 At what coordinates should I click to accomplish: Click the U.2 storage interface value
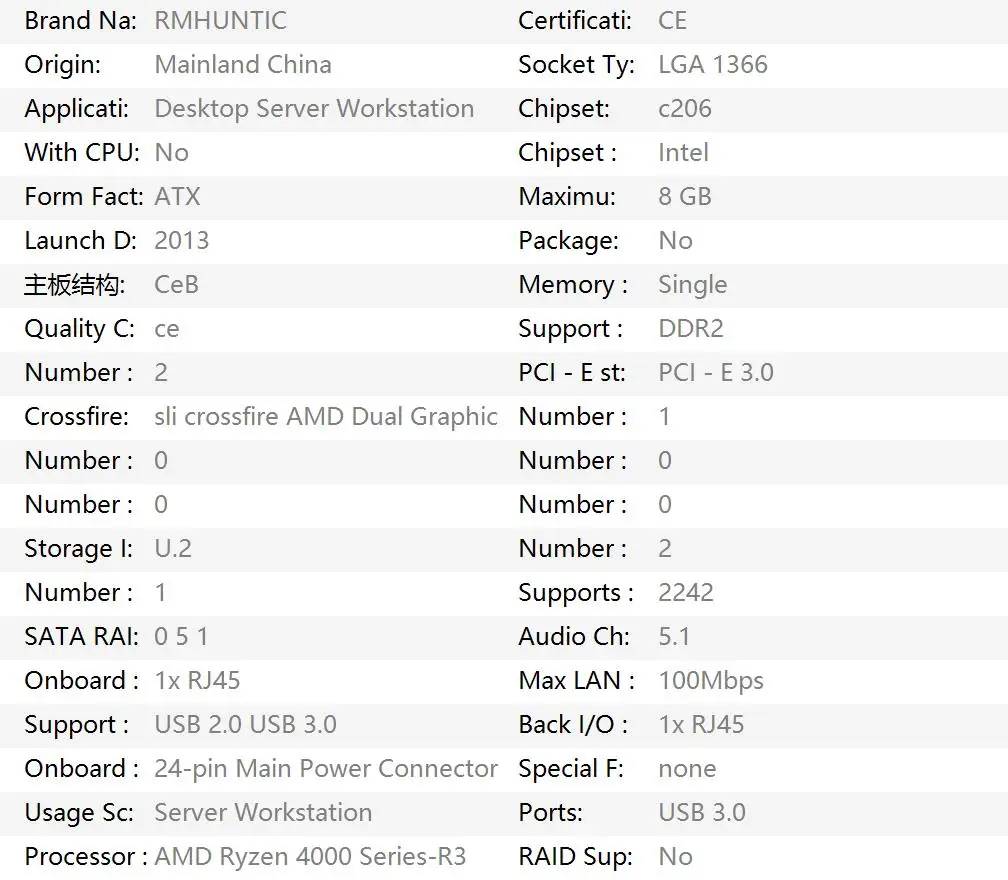pyautogui.click(x=172, y=549)
